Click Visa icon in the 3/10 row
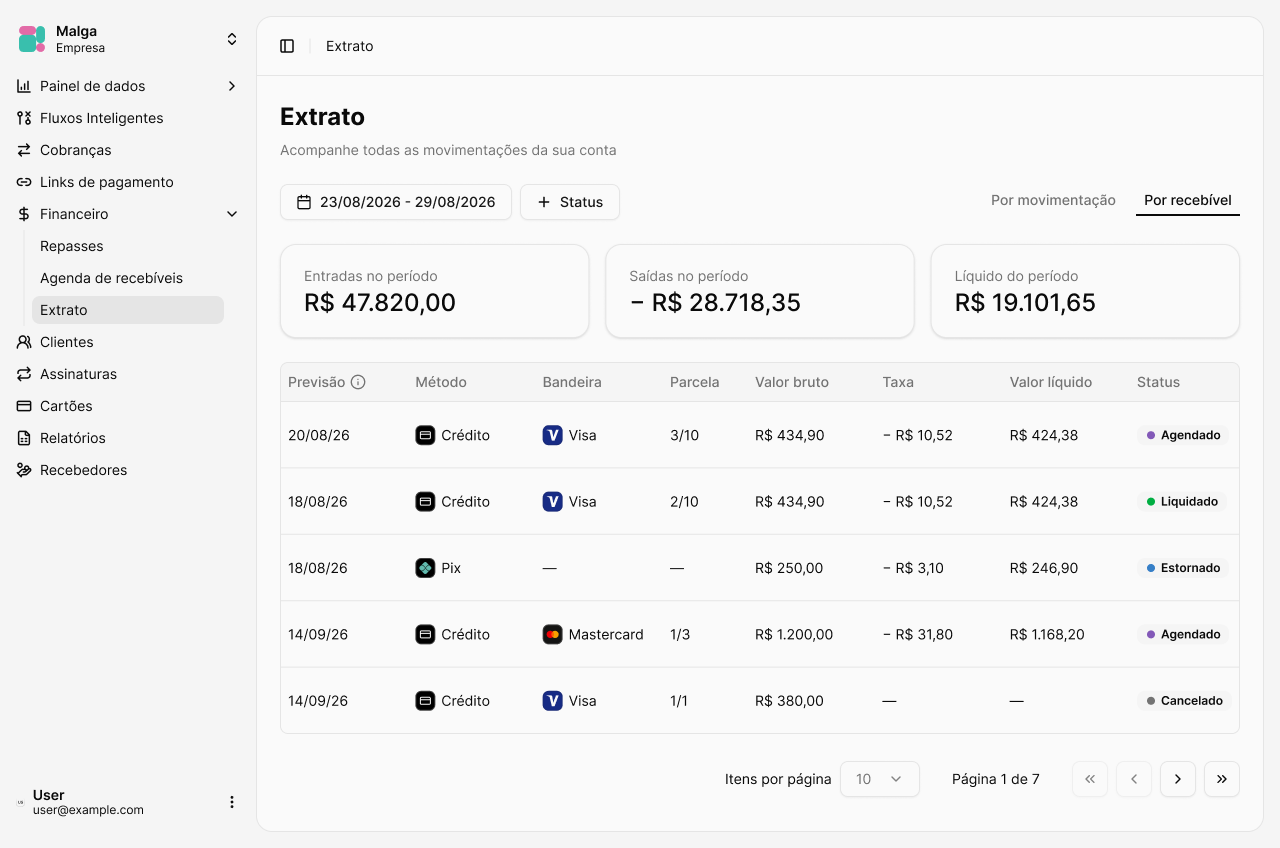 pos(552,435)
